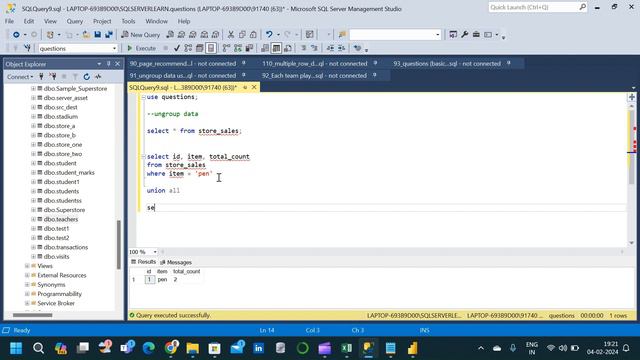This screenshot has width=640, height=360.
Task: Click the Object Explorer horizontal scrollbar
Action: click(x=33, y=315)
